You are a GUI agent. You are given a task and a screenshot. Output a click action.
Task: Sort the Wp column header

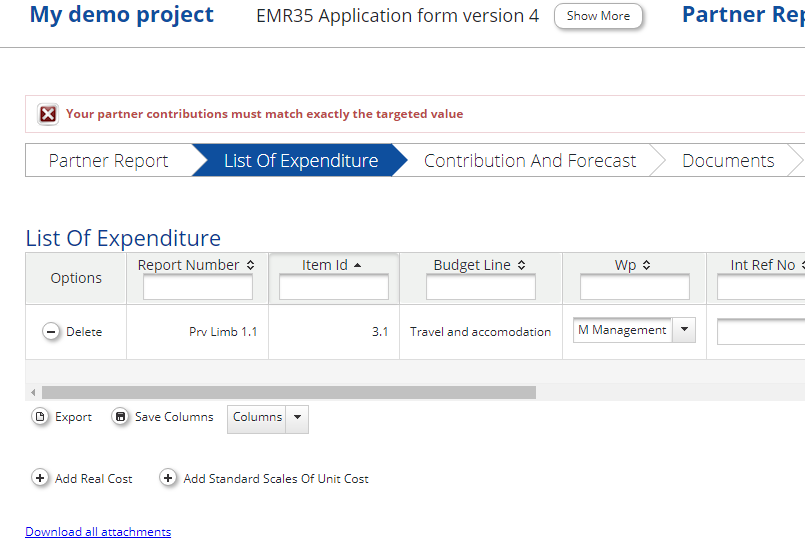click(646, 265)
